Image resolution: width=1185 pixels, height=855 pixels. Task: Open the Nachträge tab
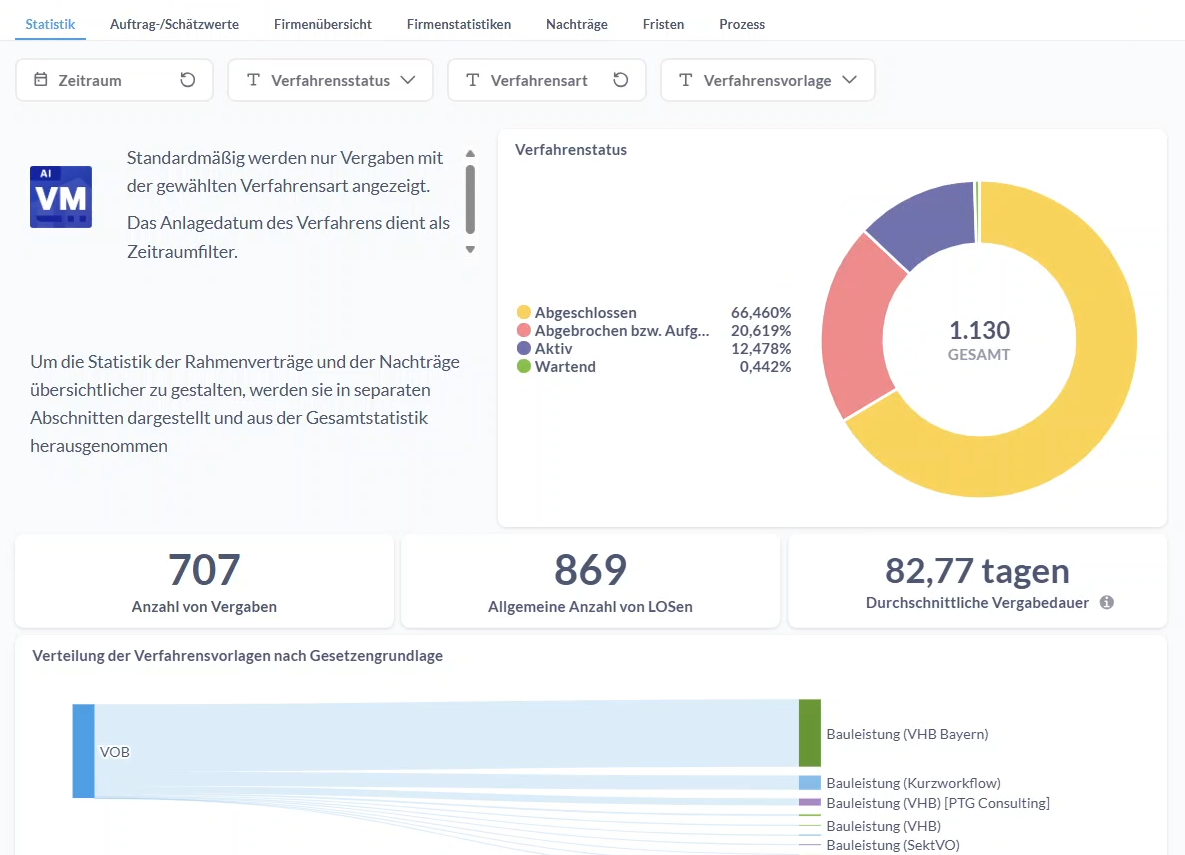point(577,24)
